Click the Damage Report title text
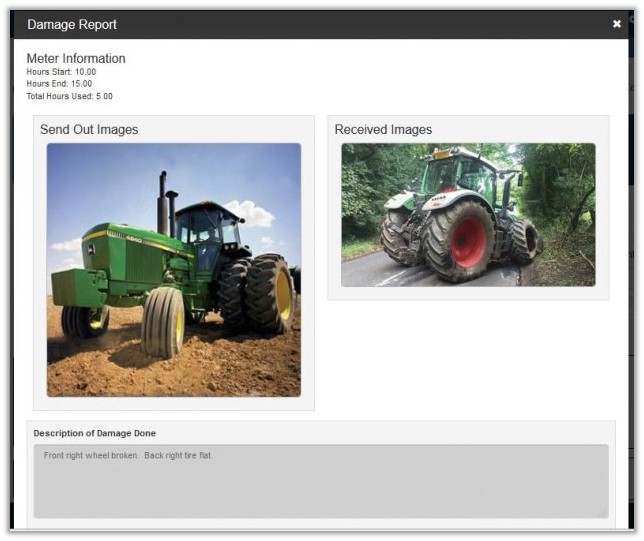This screenshot has height=541, width=644. [72, 24]
